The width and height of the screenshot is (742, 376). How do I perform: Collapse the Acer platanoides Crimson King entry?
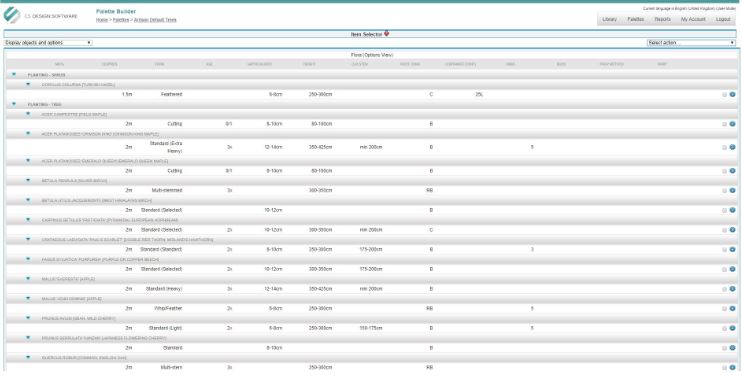[28, 133]
